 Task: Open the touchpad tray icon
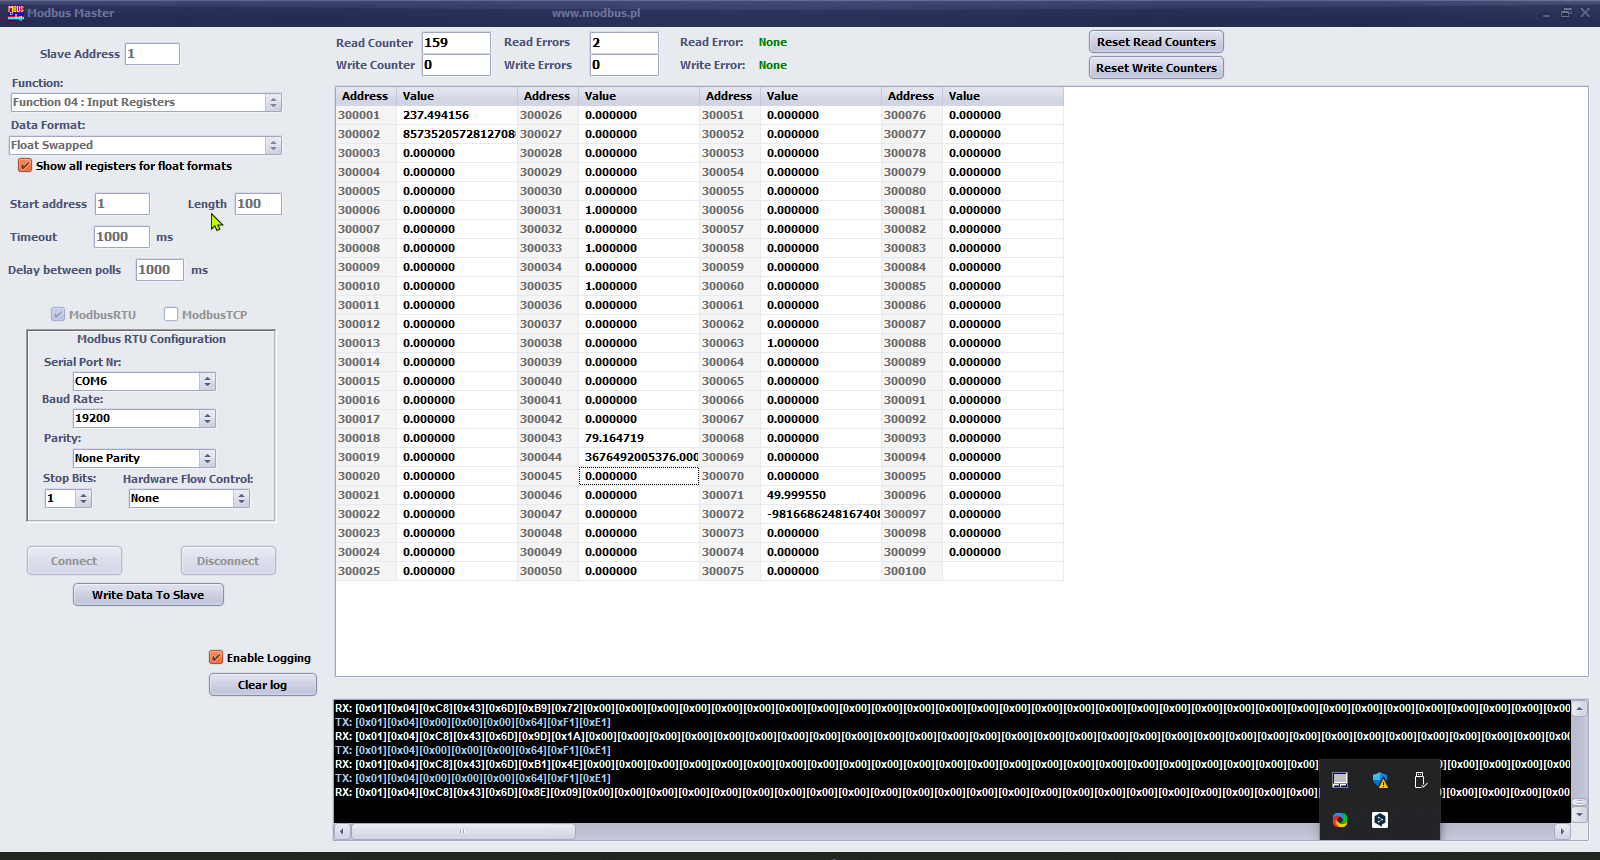(x=1340, y=780)
